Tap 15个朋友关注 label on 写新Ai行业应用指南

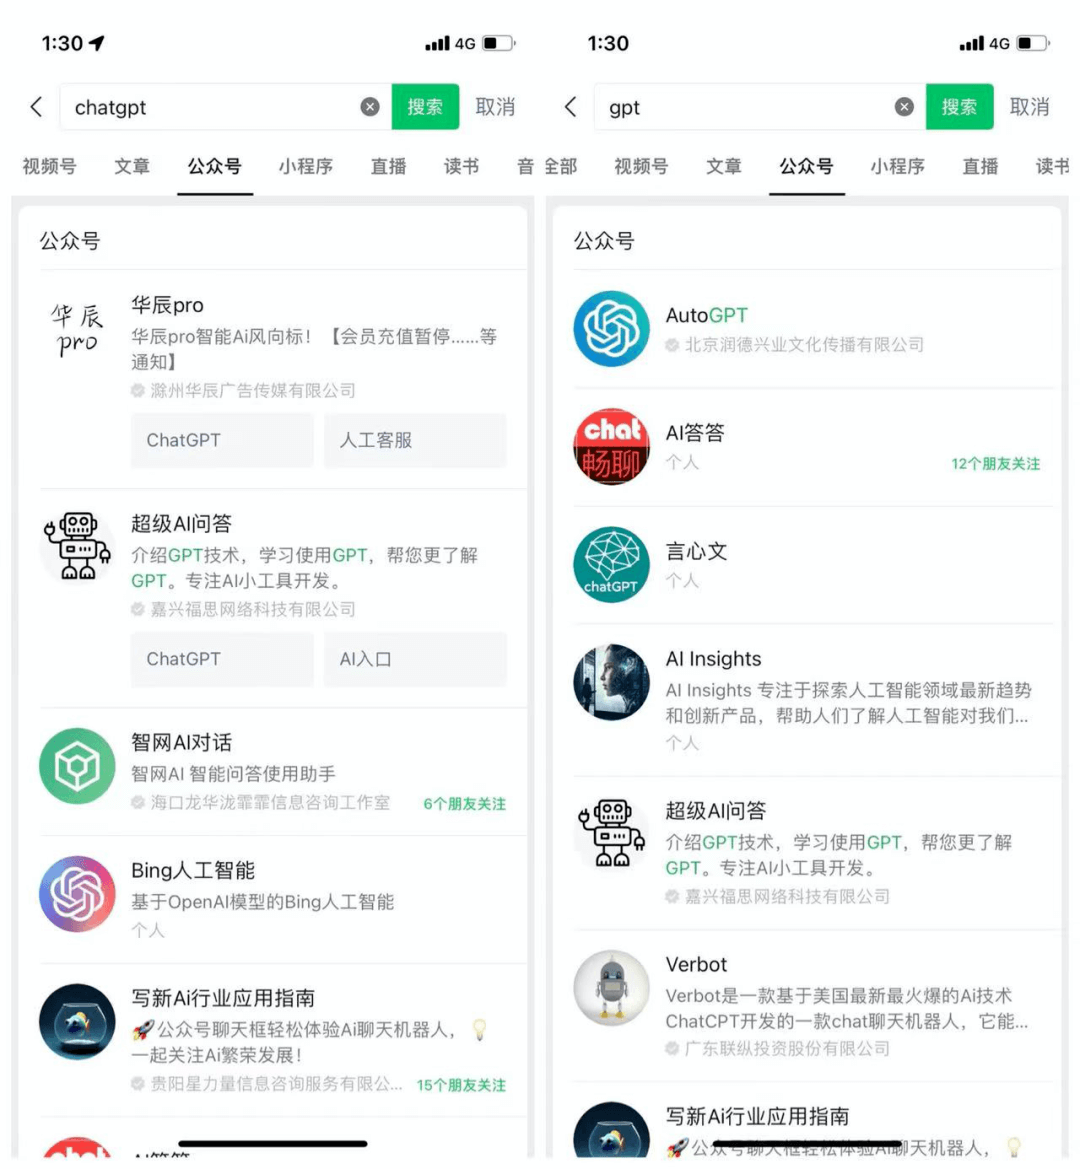click(x=461, y=1085)
